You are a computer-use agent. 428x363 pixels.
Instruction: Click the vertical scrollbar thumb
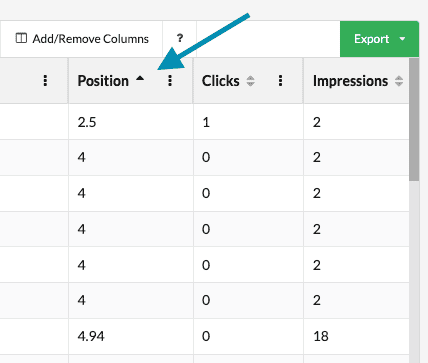(414, 119)
